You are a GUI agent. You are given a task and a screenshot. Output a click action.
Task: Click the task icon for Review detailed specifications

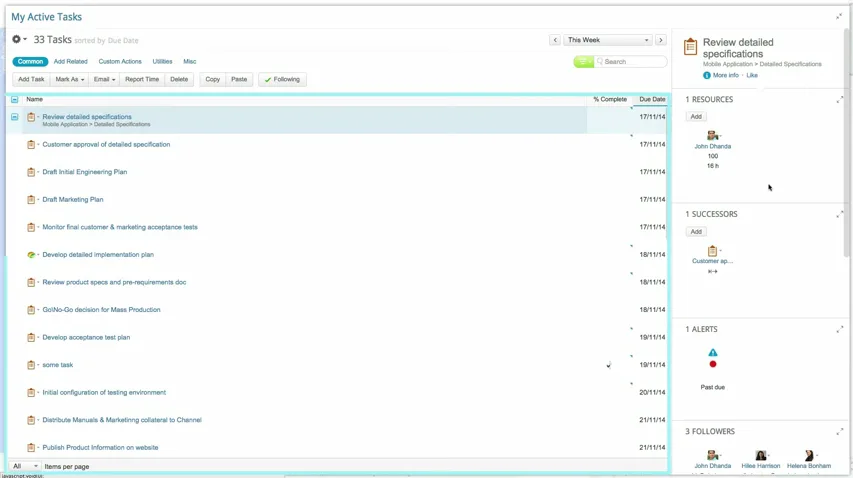[x=31, y=117]
